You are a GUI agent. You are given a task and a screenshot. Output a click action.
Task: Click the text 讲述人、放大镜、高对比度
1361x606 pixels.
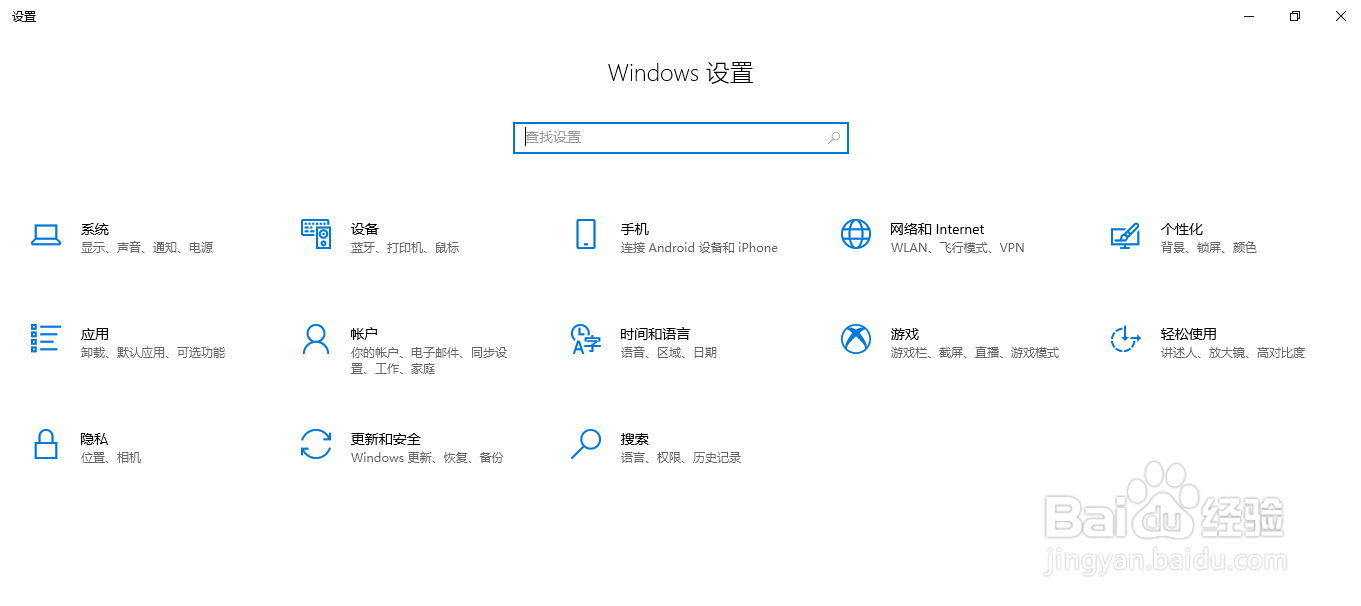1233,353
